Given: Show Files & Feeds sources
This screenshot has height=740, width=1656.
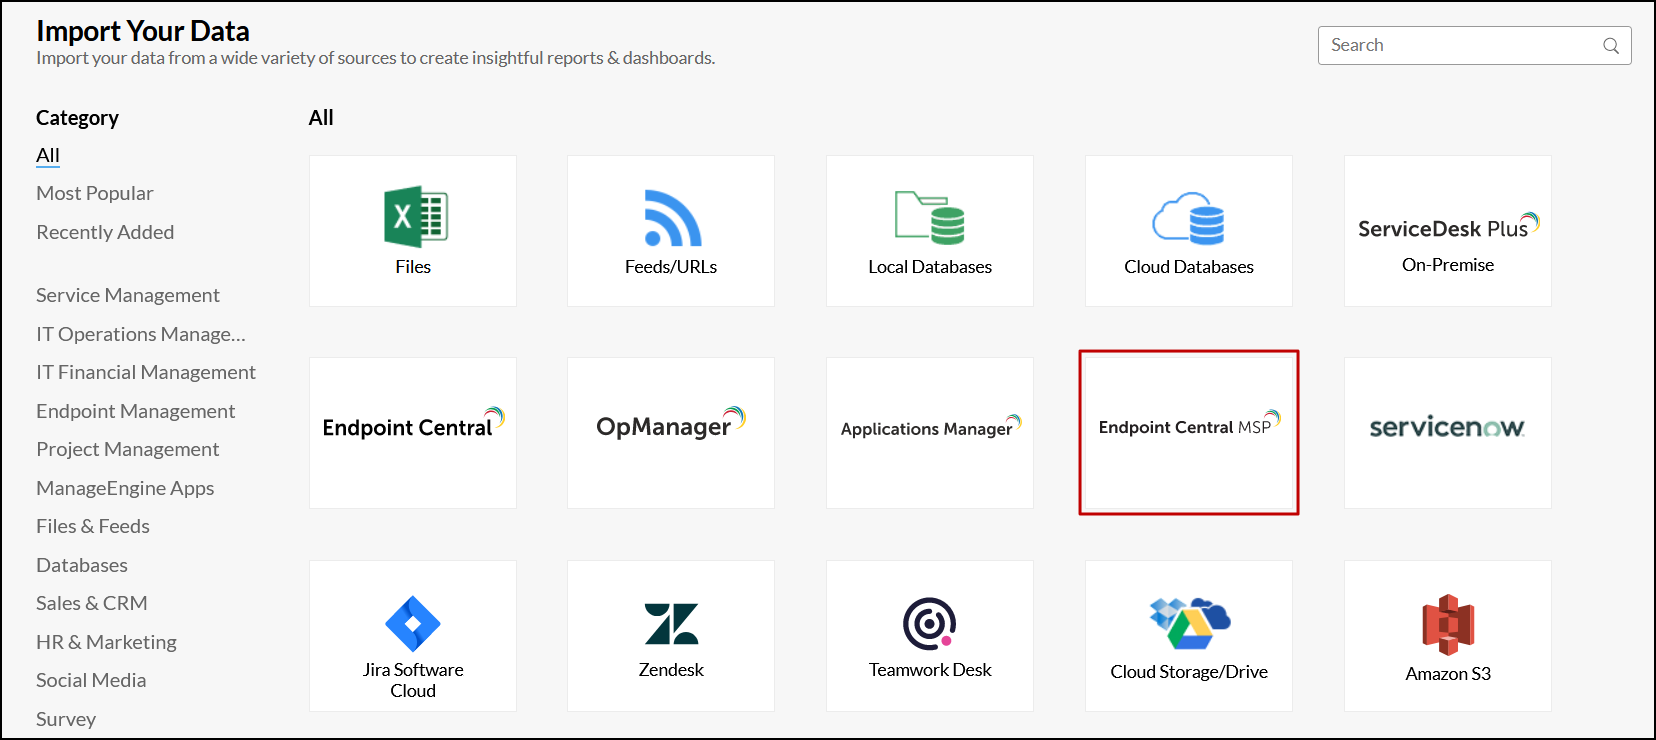Looking at the screenshot, I should pyautogui.click(x=93, y=526).
